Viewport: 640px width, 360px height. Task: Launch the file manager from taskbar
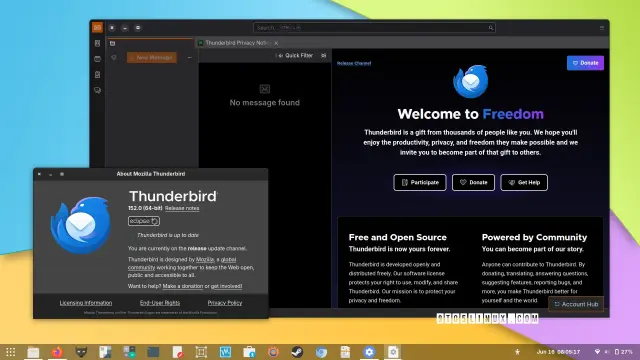(33, 352)
